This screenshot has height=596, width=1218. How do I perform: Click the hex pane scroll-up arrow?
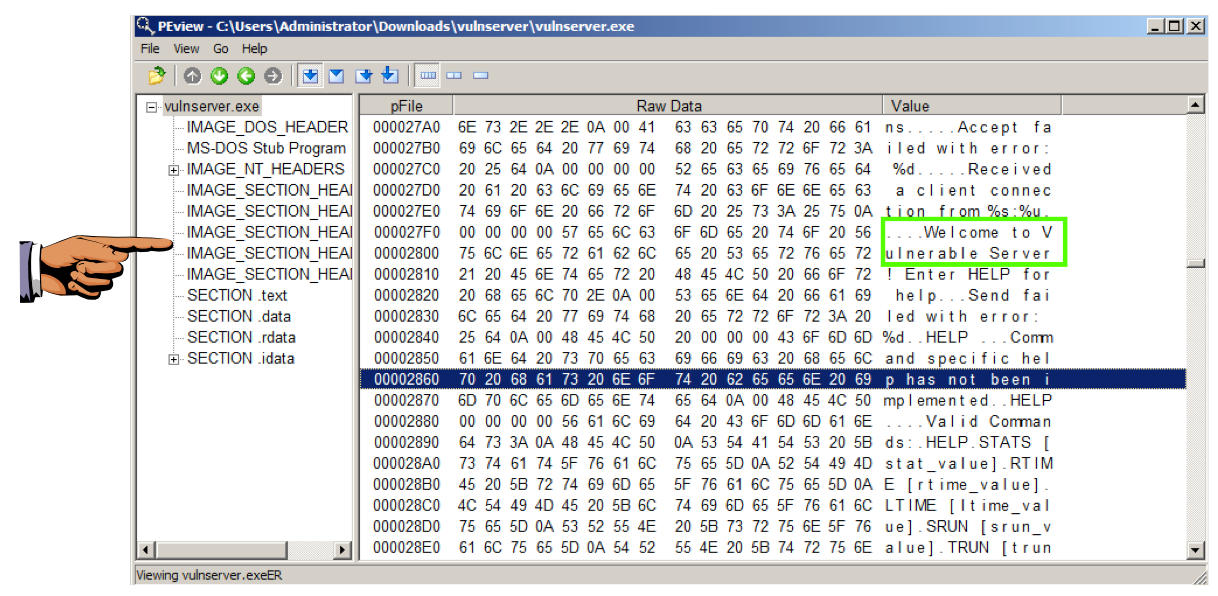click(x=1195, y=105)
